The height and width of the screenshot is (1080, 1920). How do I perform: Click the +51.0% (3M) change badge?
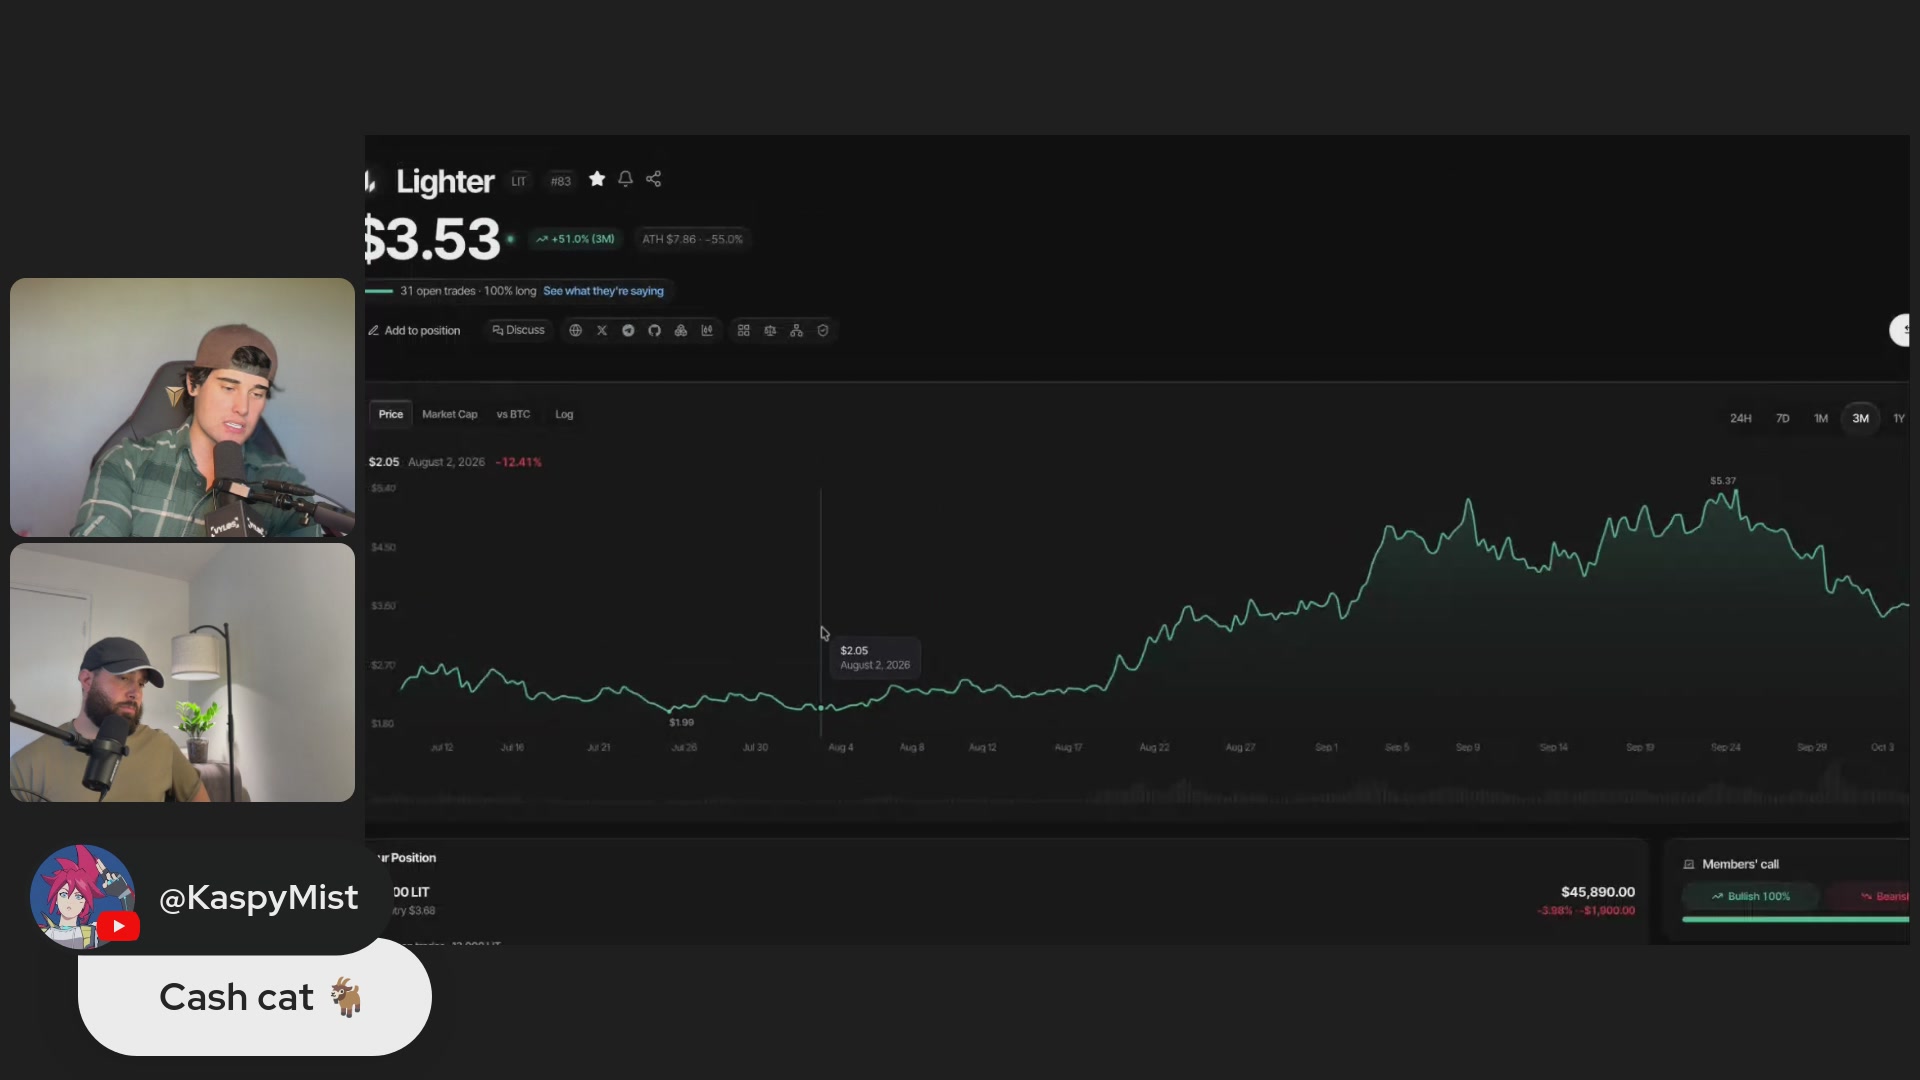coord(576,239)
